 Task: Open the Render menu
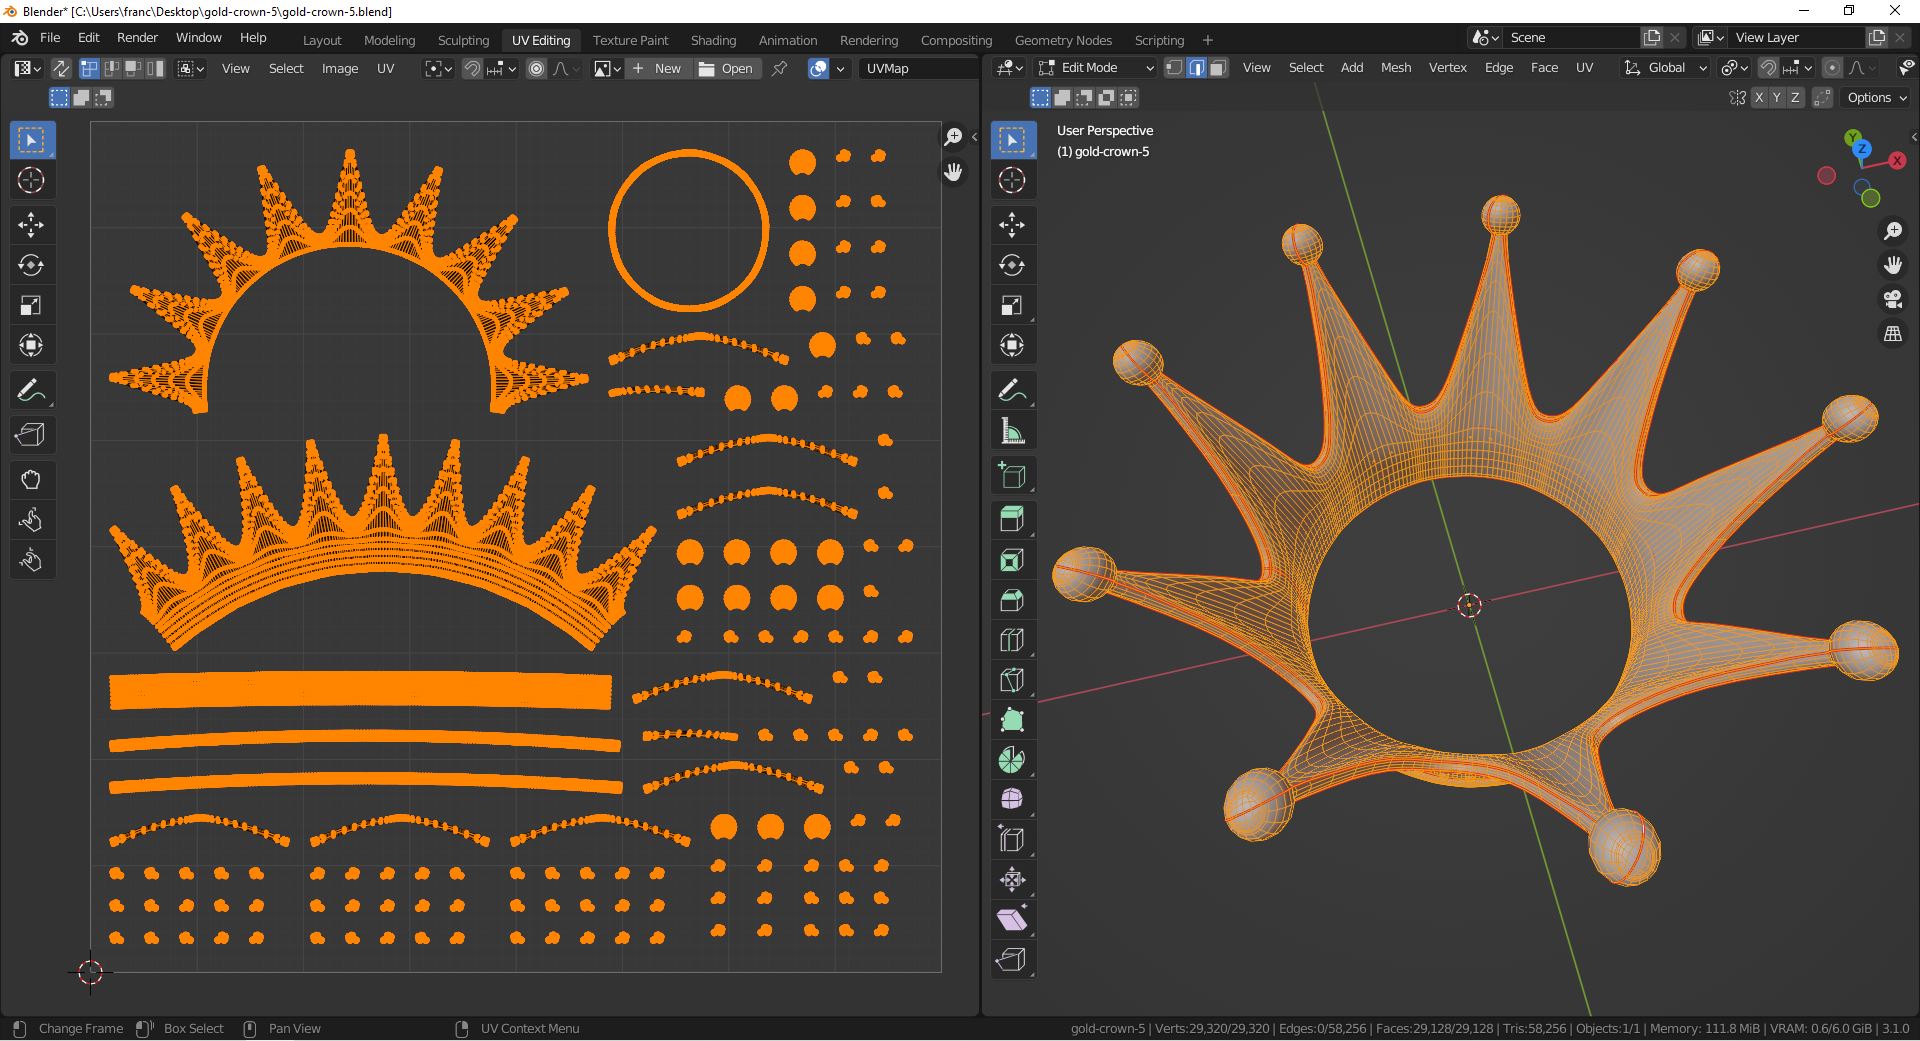[x=137, y=37]
